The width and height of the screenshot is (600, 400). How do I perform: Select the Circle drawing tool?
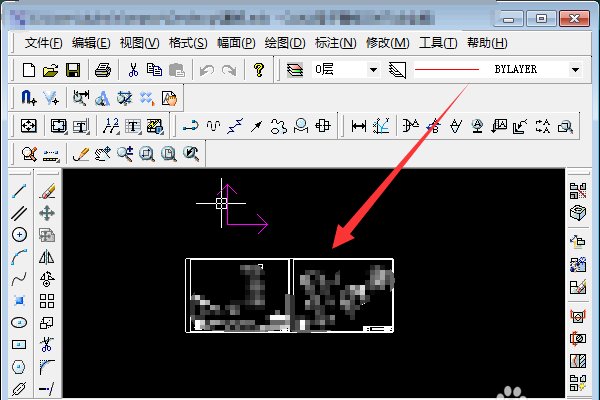pyautogui.click(x=19, y=234)
